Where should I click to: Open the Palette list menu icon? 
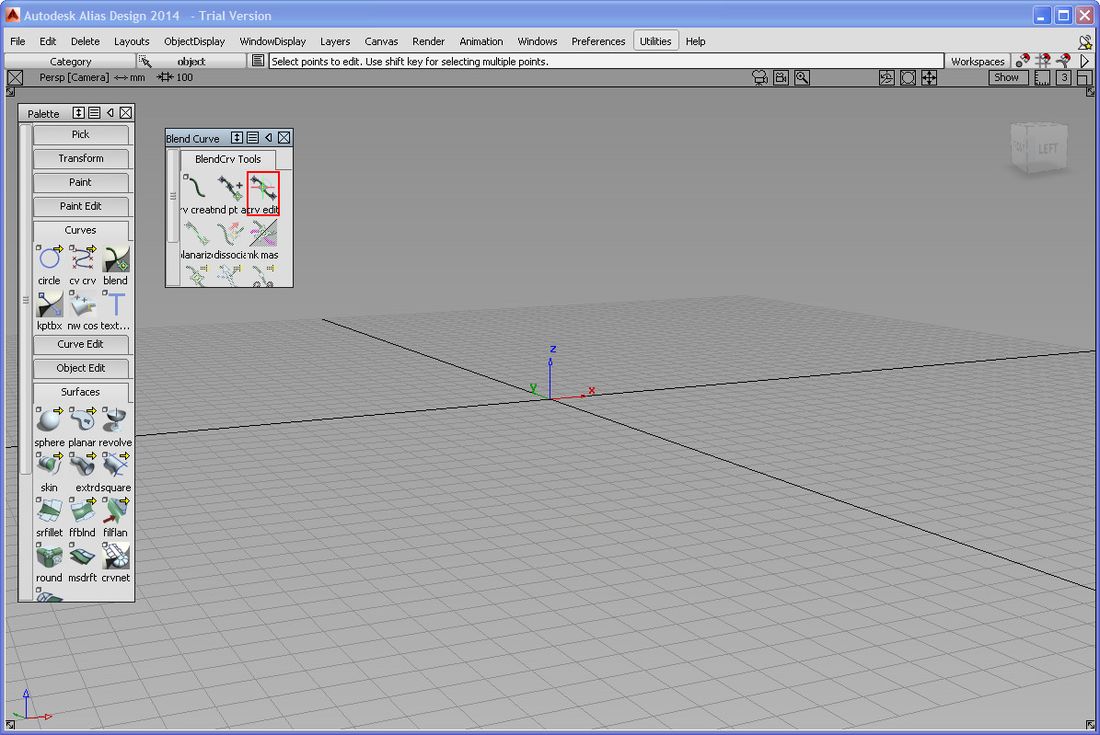(94, 113)
